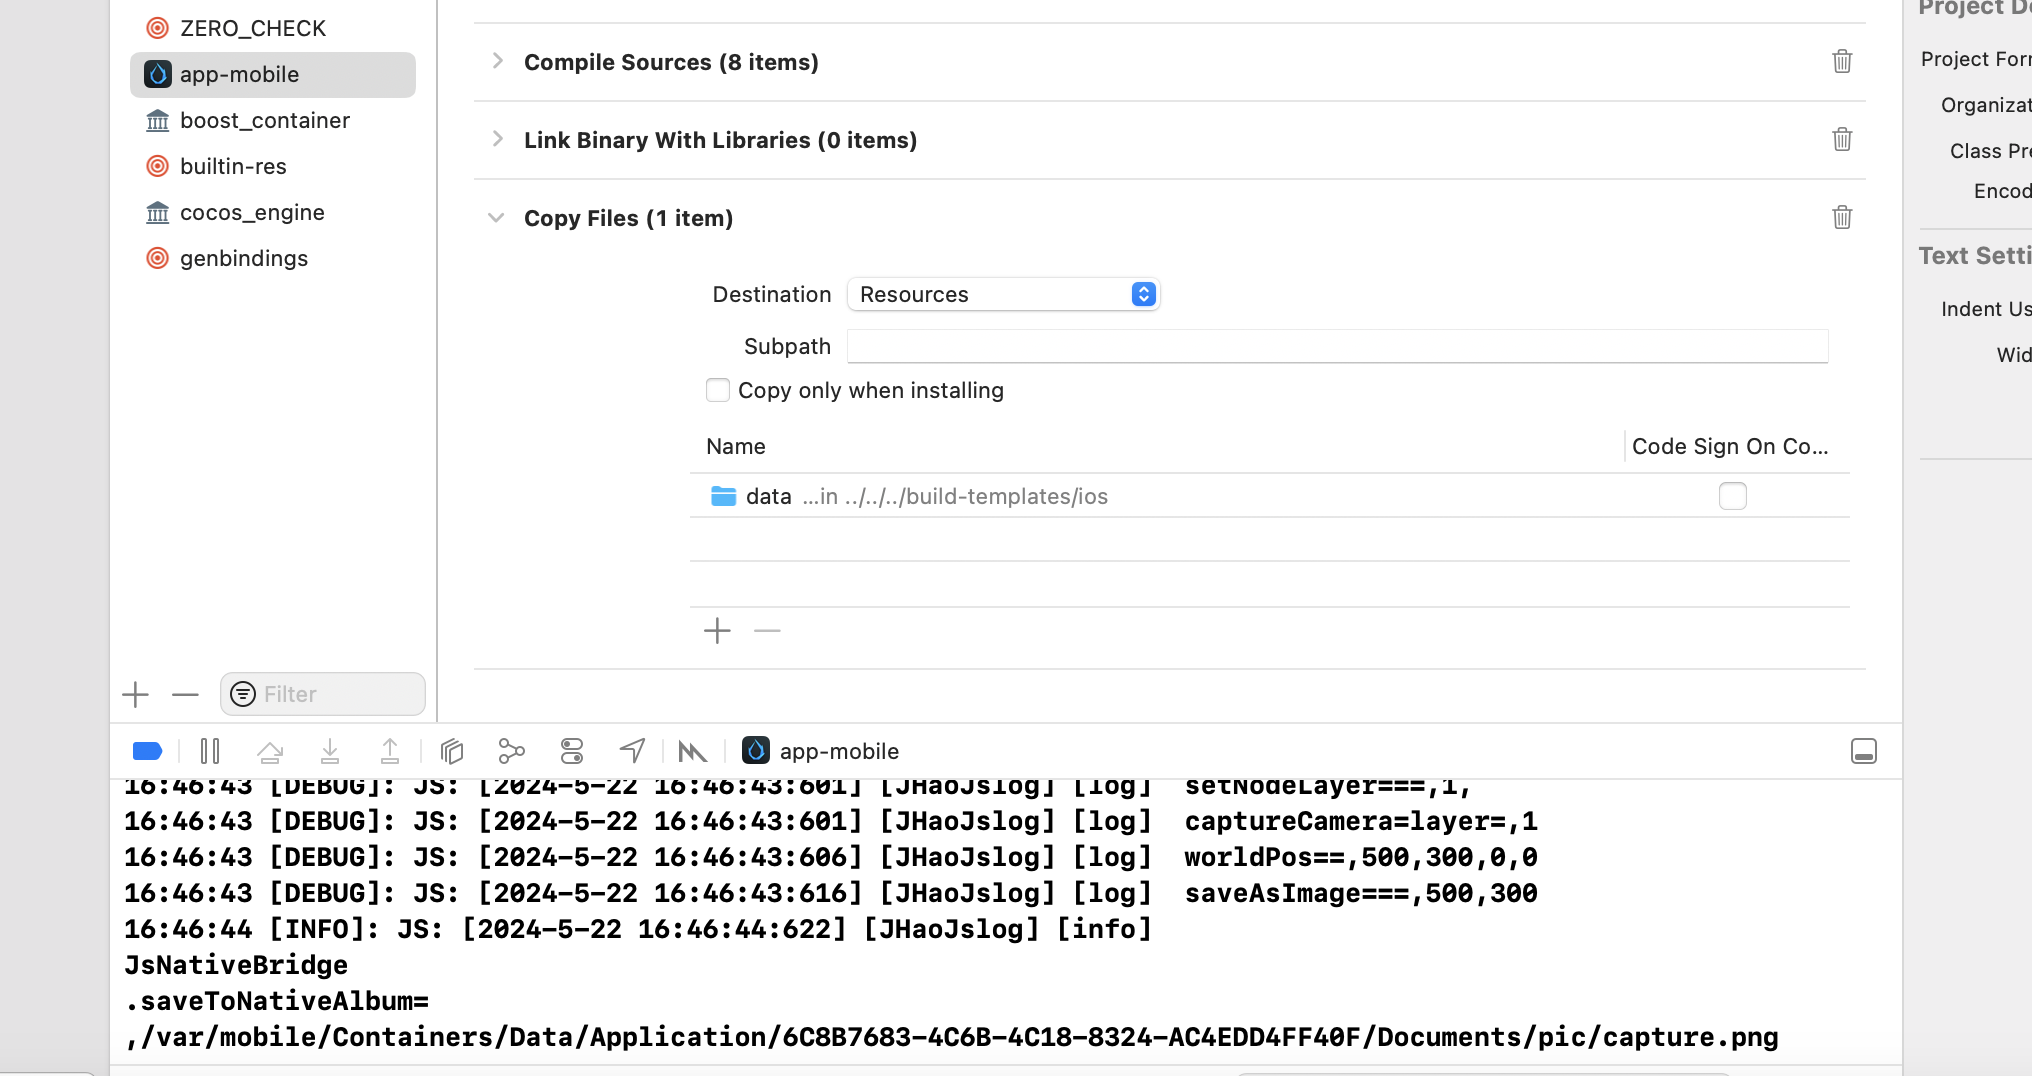This screenshot has width=2032, height=1076.
Task: Open the Debug View Hierarchy tool
Action: click(x=452, y=751)
